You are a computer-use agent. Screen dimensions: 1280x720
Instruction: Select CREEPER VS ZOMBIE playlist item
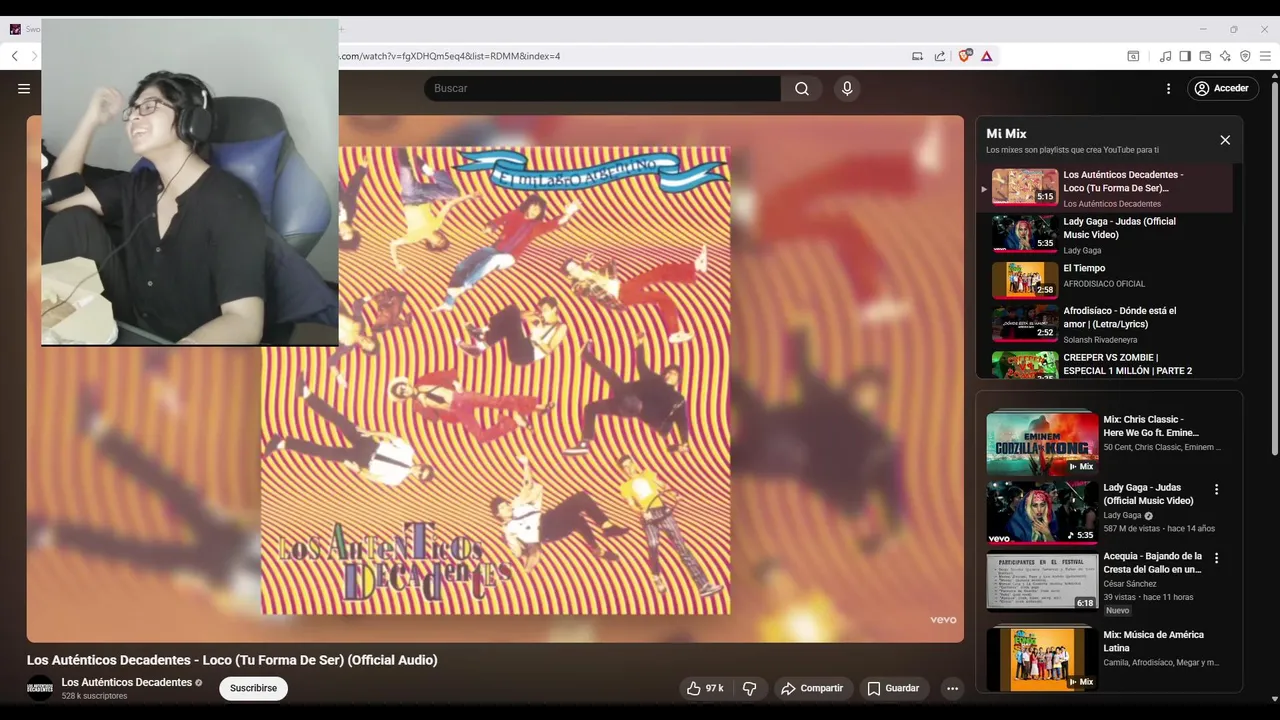[x=1105, y=364]
